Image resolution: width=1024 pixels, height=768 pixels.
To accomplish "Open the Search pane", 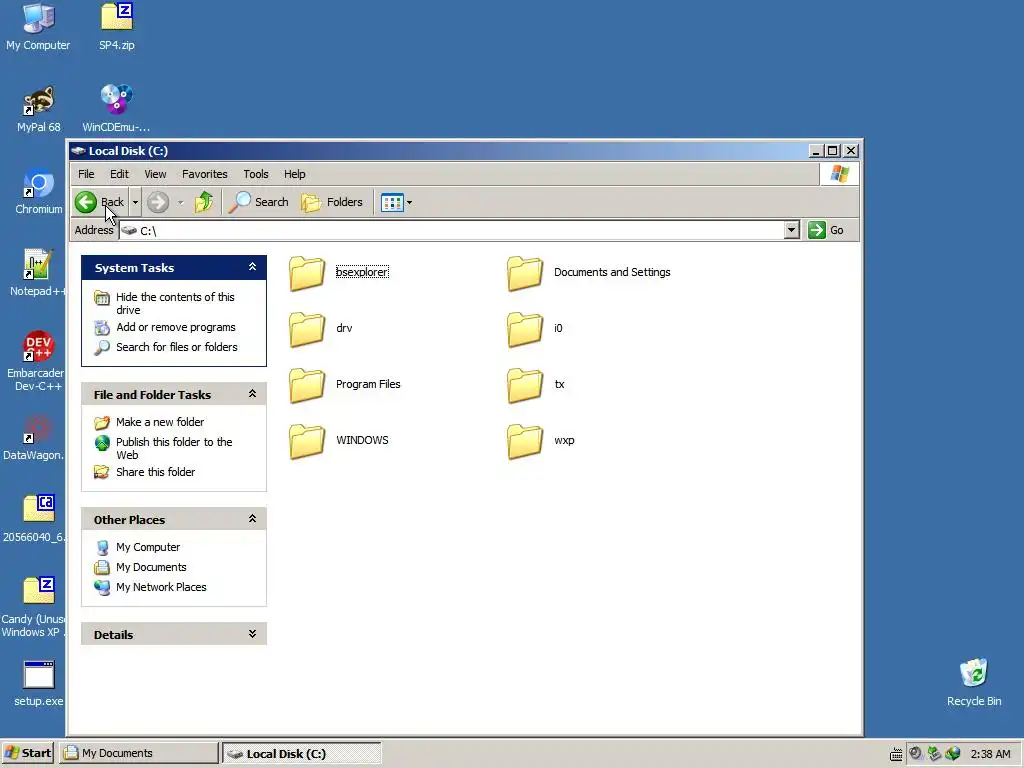I will pyautogui.click(x=259, y=202).
